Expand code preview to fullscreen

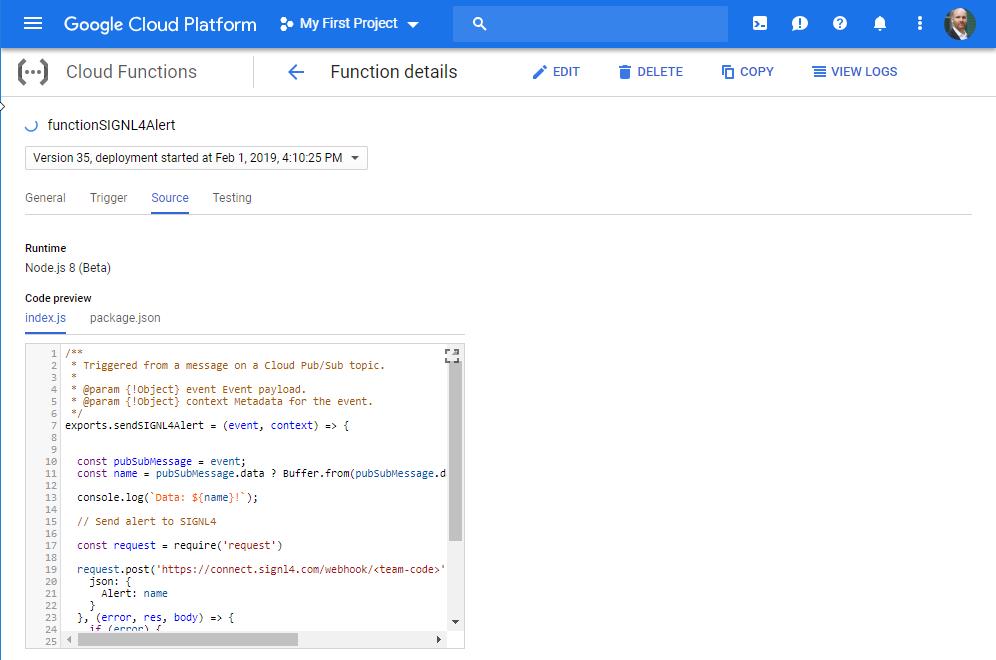click(x=452, y=356)
